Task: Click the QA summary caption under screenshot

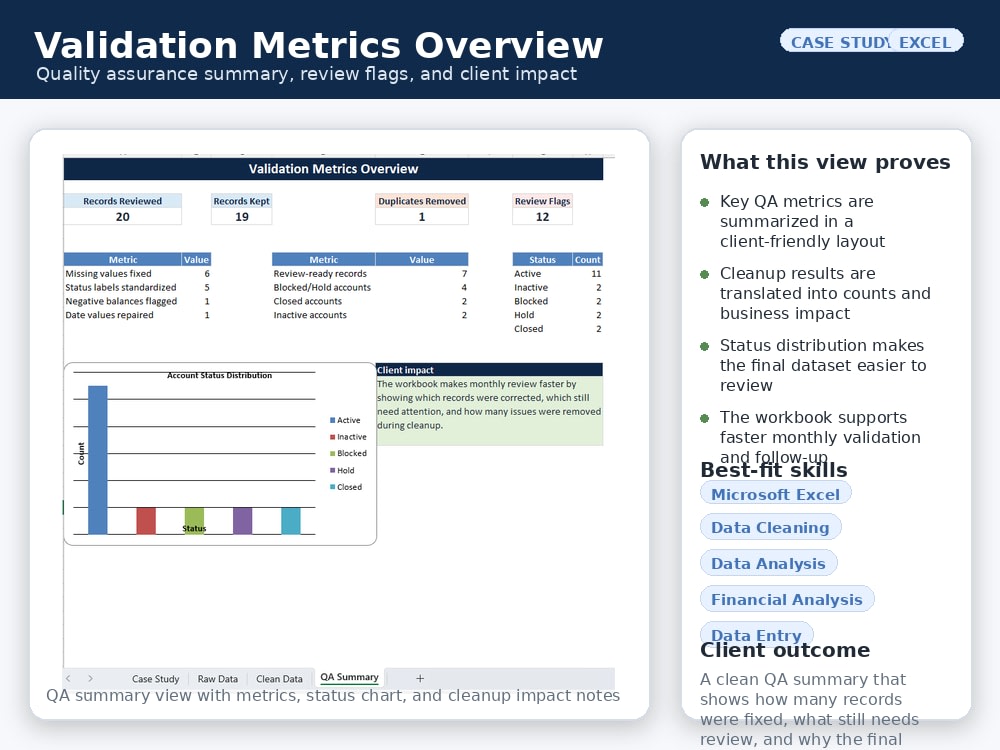Action: click(x=333, y=695)
